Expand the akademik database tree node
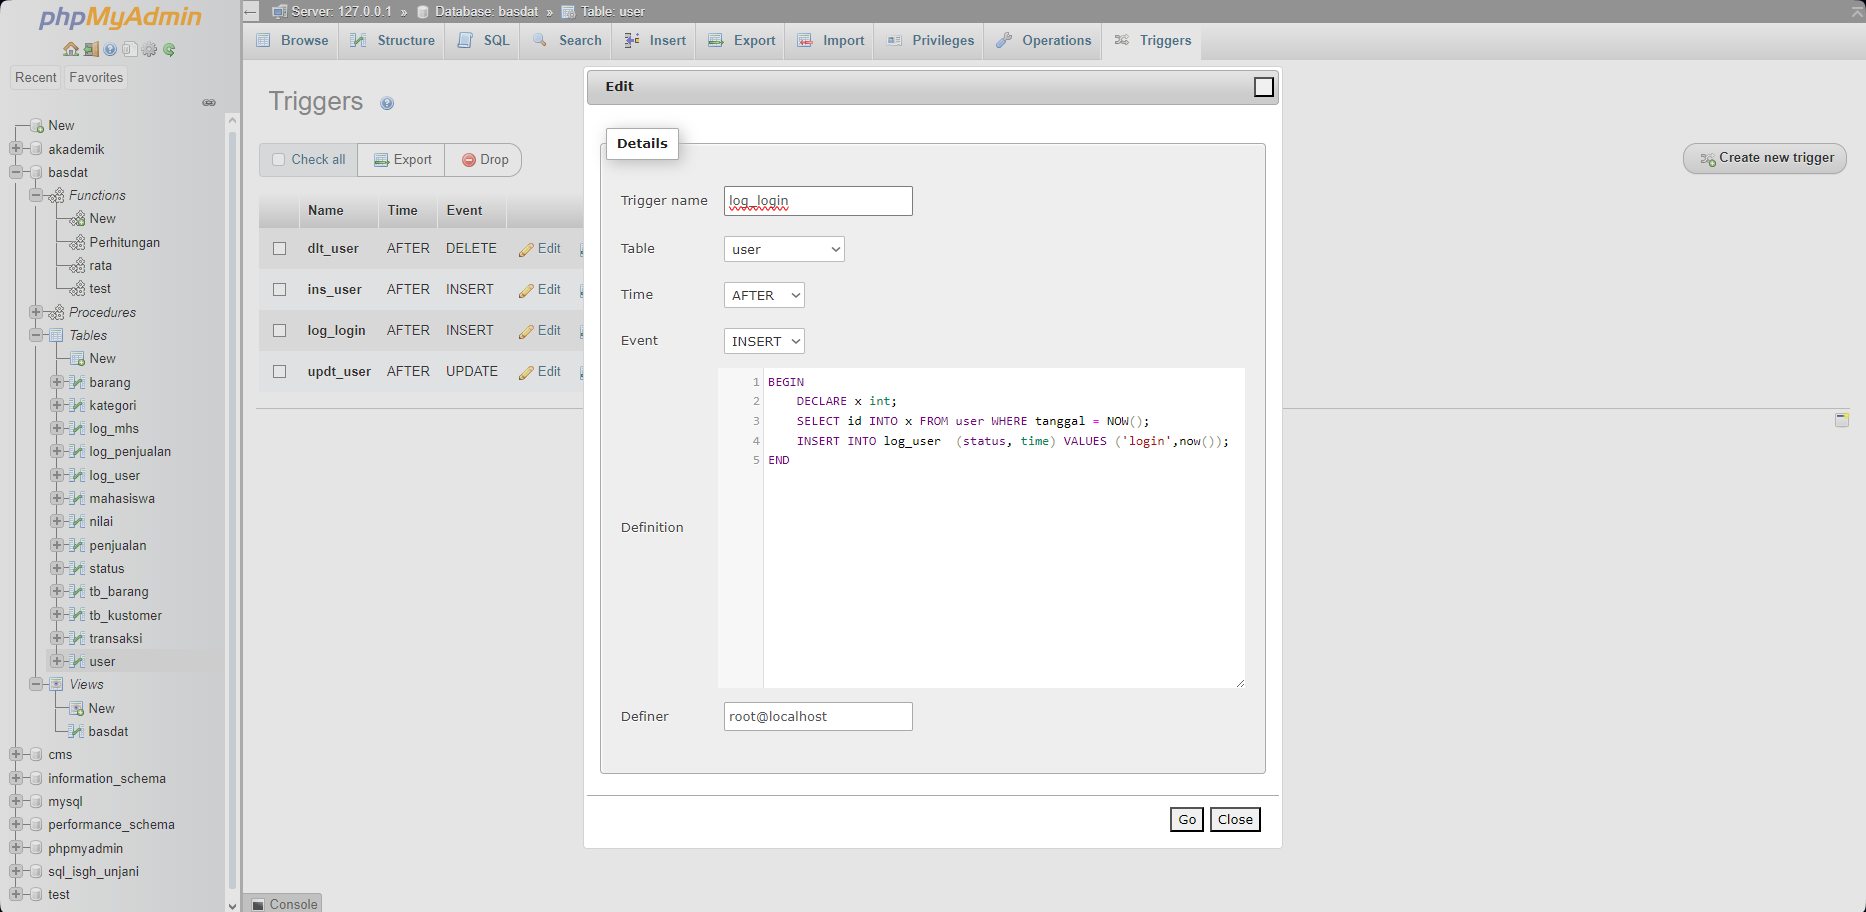 pos(16,149)
